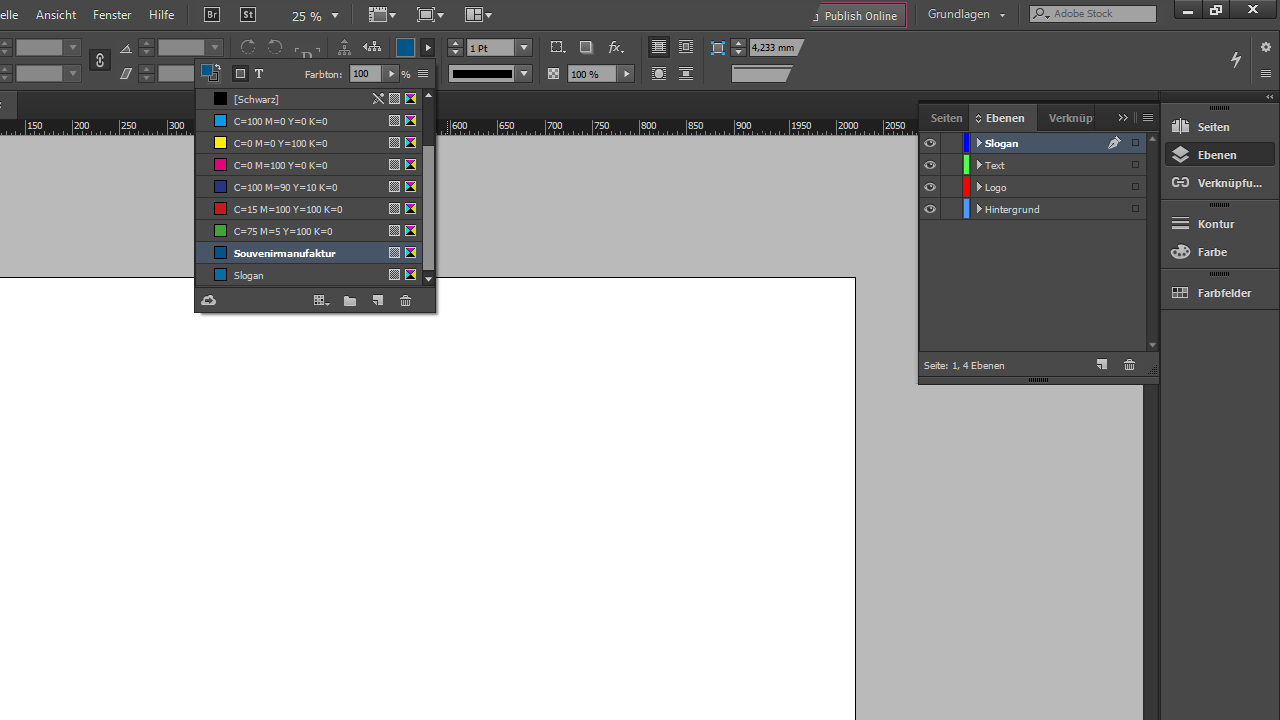Image resolution: width=1280 pixels, height=720 pixels.
Task: Select the Farbfelder panel icon
Action: (1219, 292)
